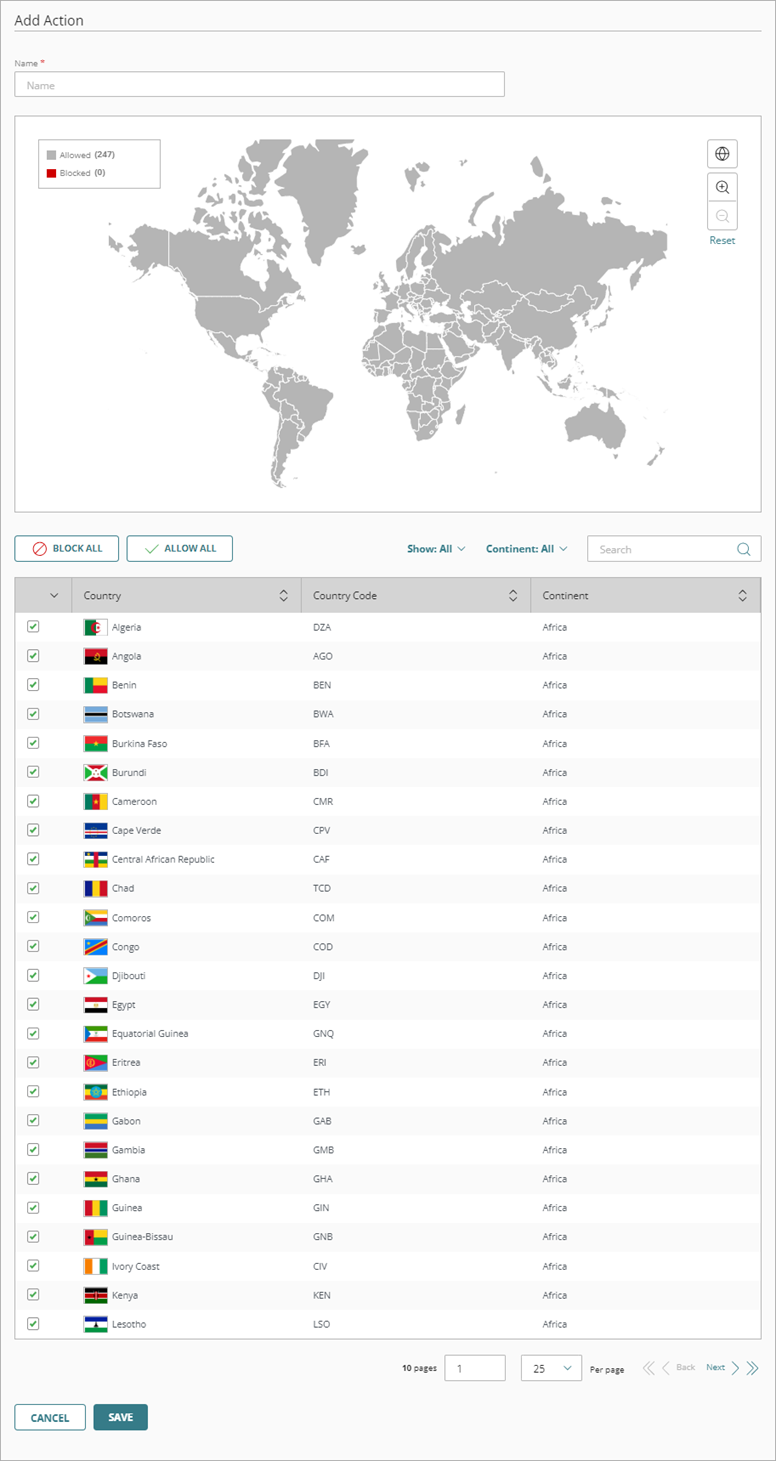Screen dimensions: 776x1461
Task: Open the Show: All dropdown
Action: point(436,548)
